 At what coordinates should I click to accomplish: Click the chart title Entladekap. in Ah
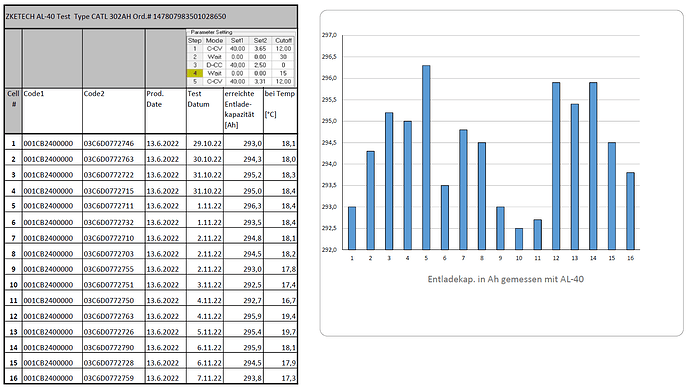[506, 279]
